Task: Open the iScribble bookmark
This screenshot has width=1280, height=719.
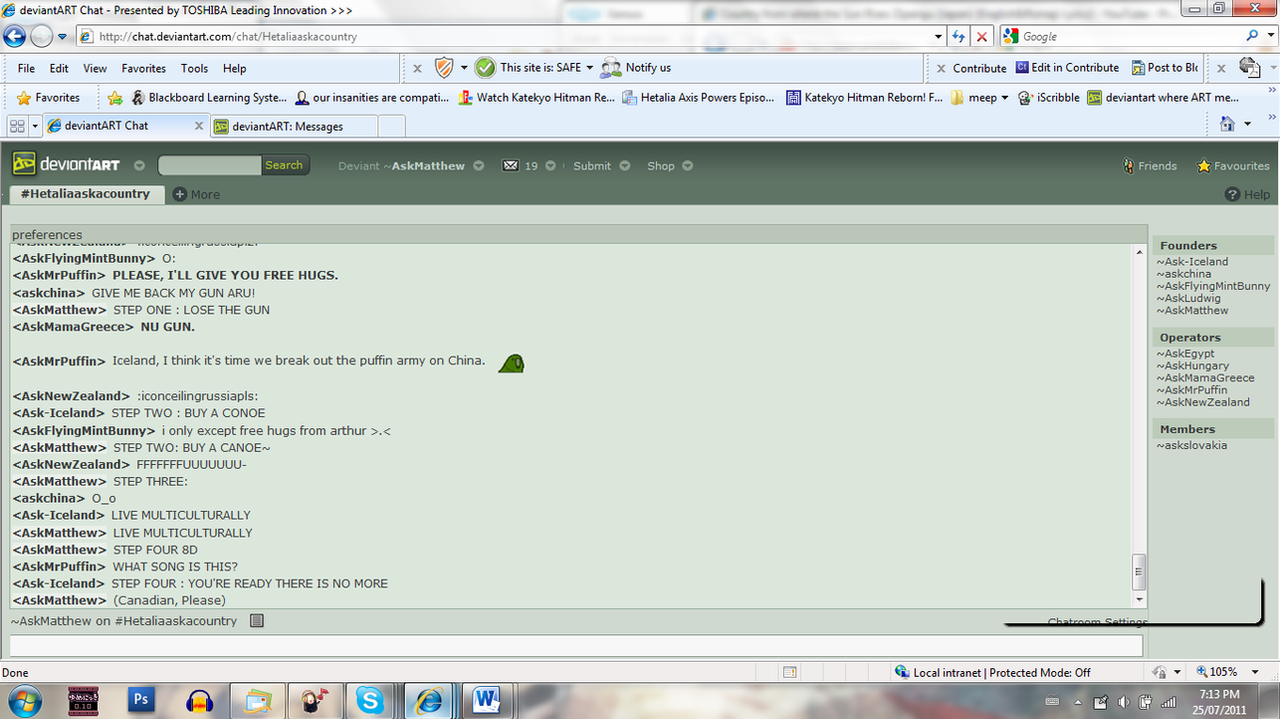Action: [1049, 97]
